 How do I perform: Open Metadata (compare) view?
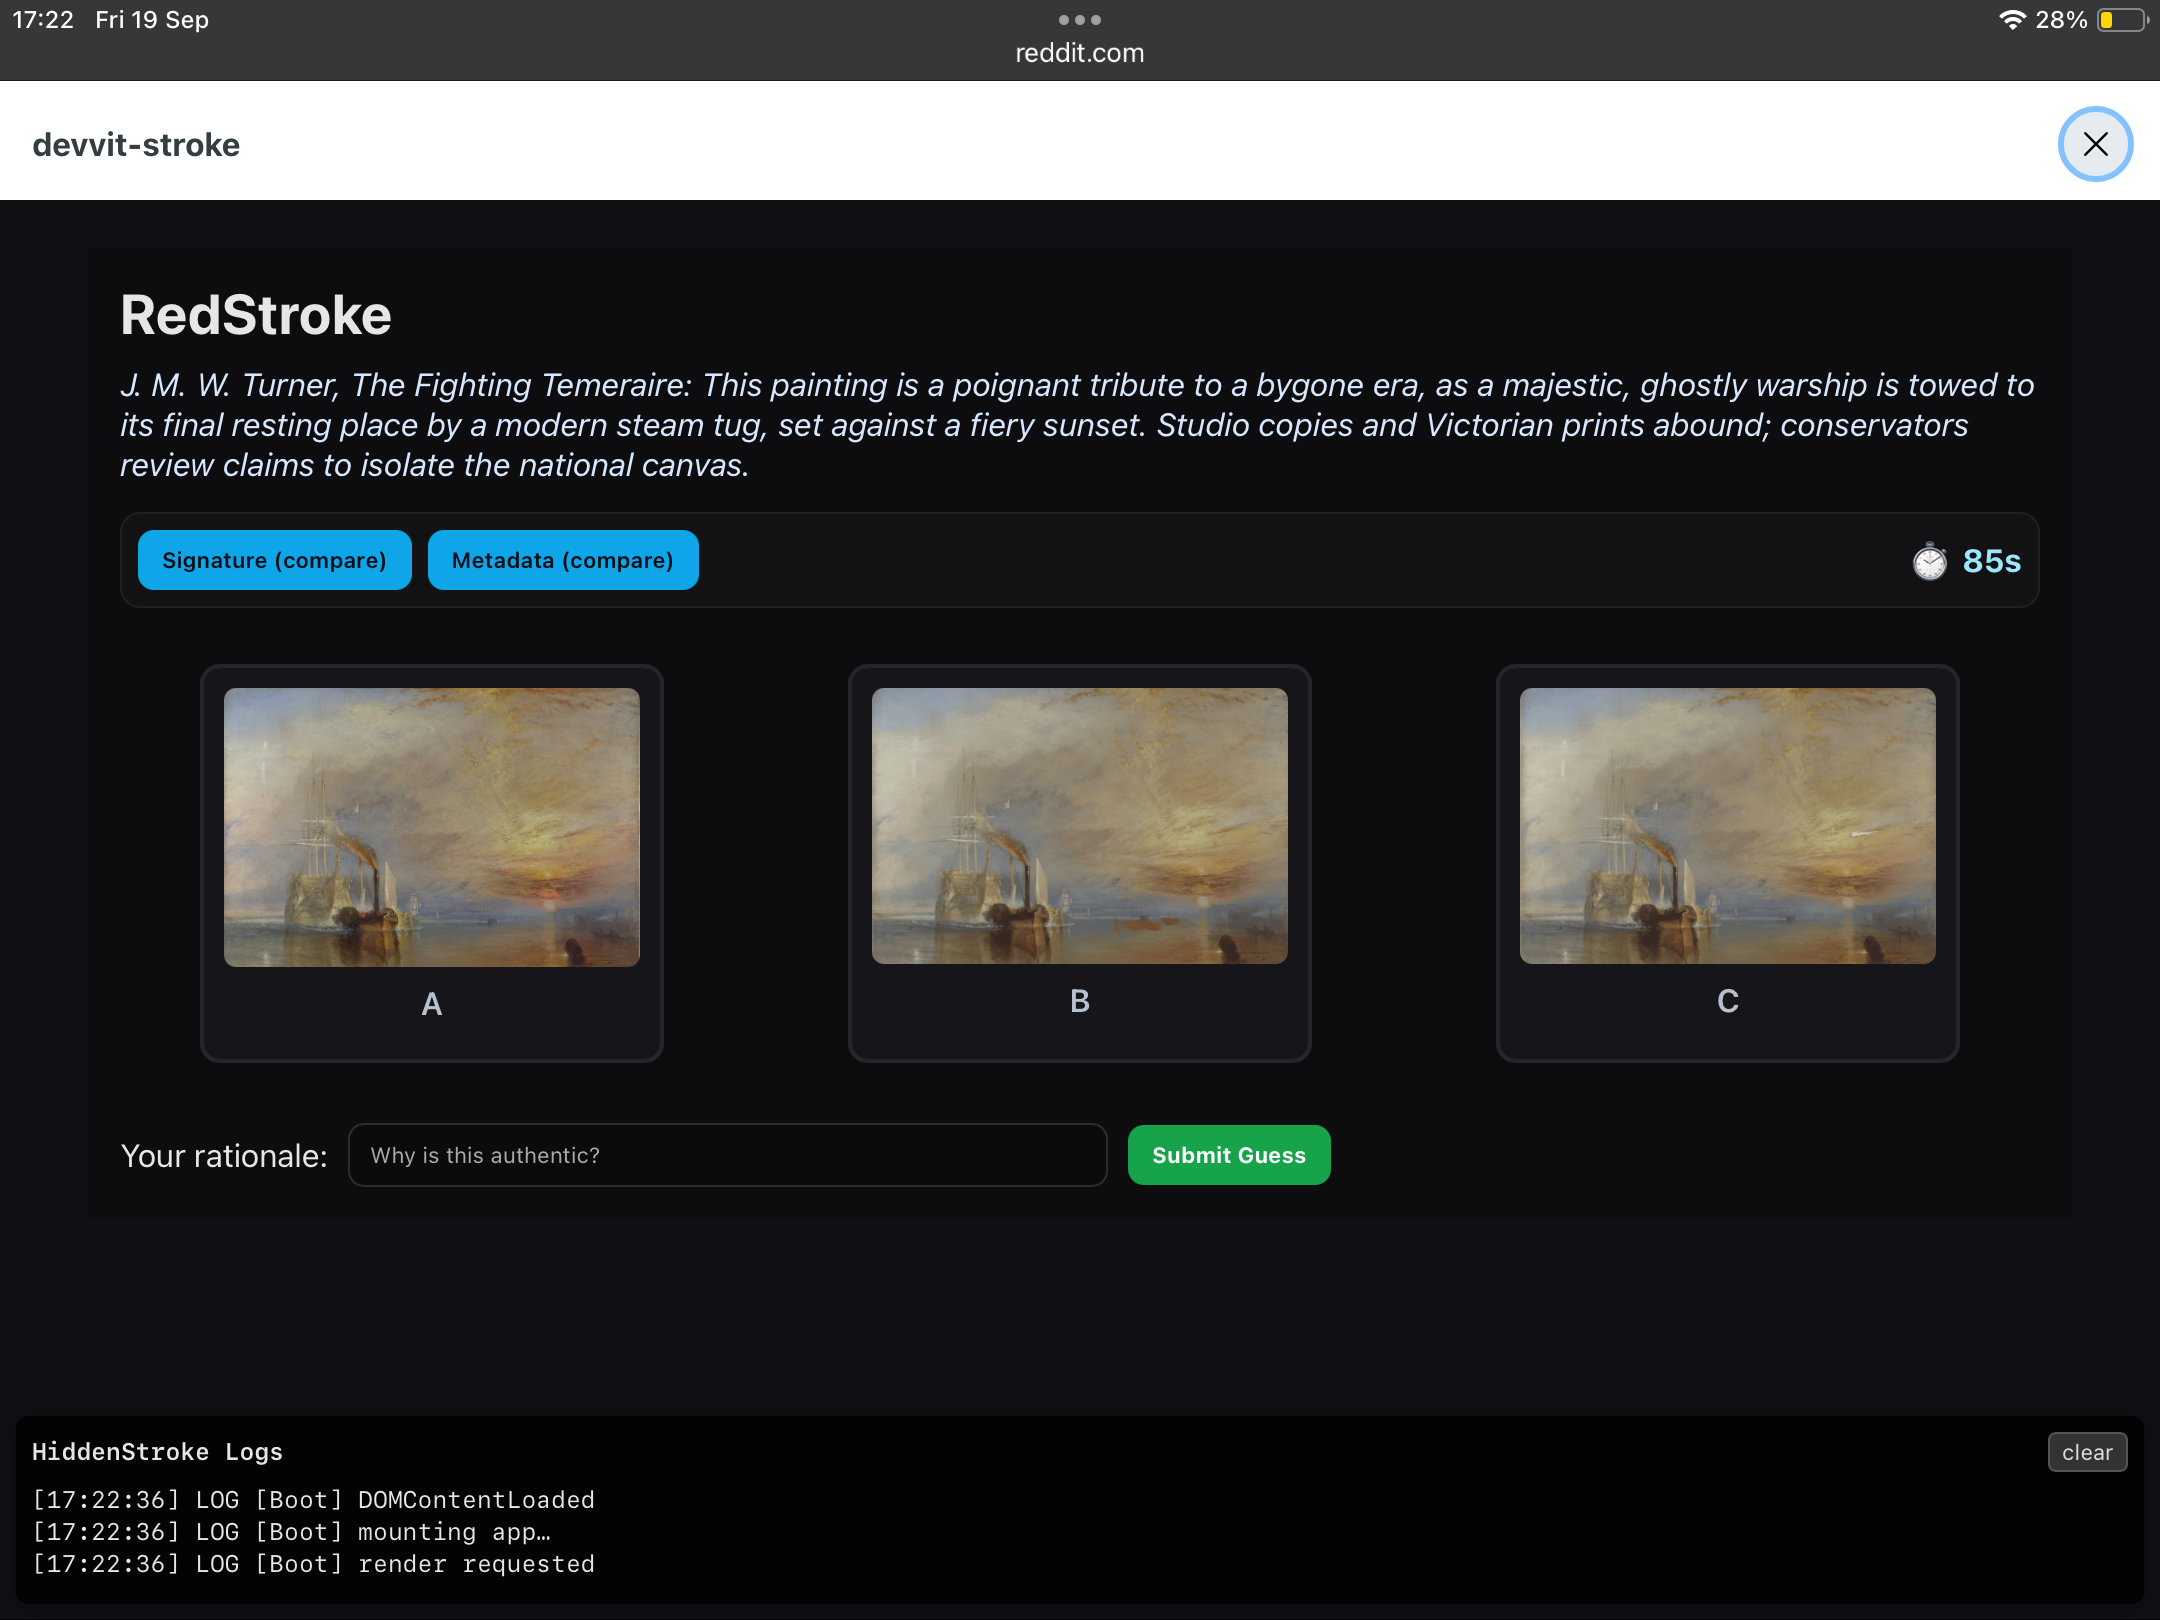(562, 560)
